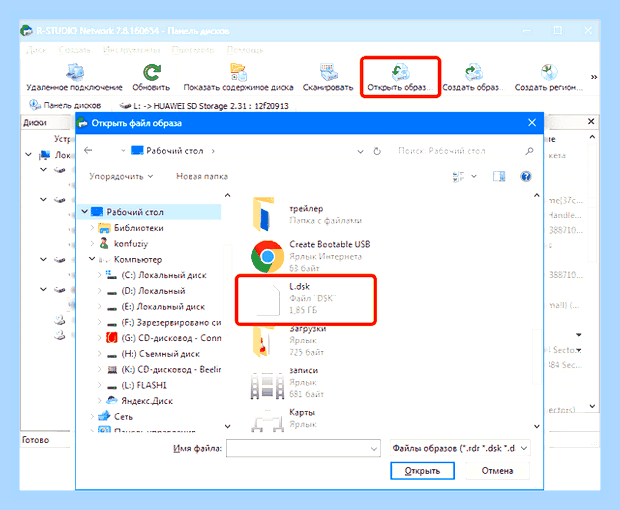This screenshot has width=620, height=510.
Task: Open the Инструменты menu
Action: (x=131, y=50)
